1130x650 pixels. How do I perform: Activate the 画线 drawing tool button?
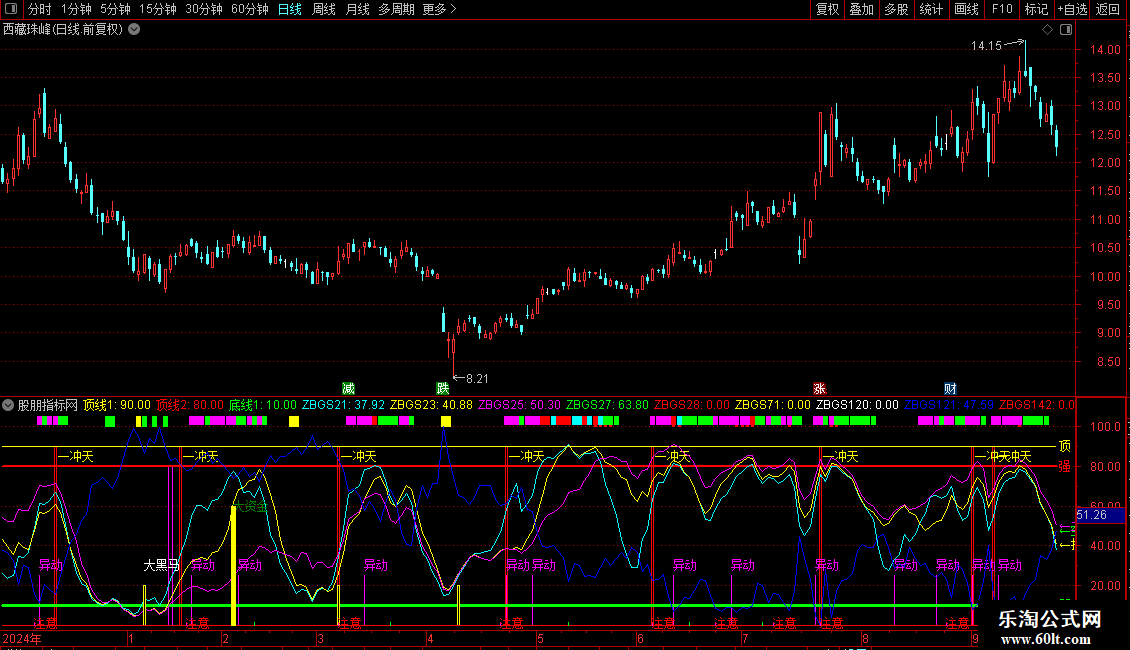[966, 9]
